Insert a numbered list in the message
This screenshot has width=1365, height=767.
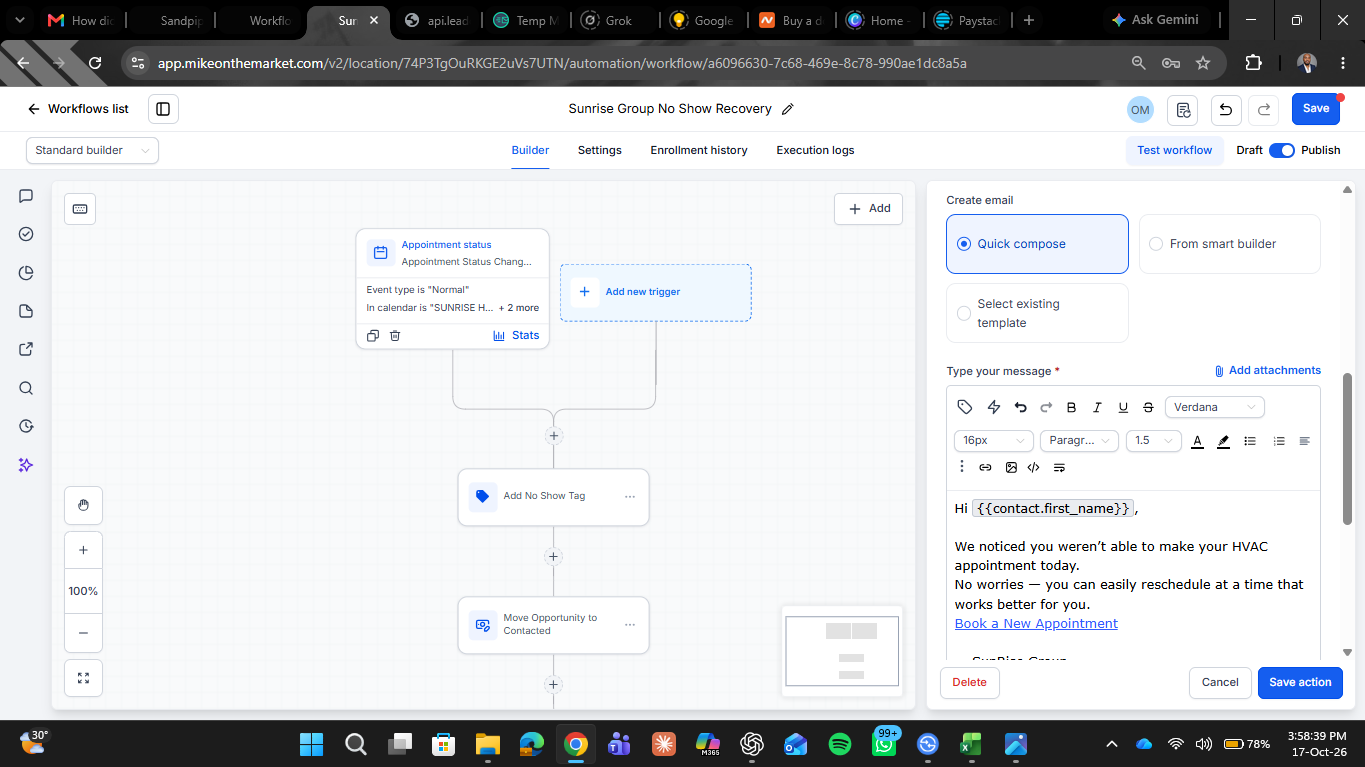(x=1278, y=441)
